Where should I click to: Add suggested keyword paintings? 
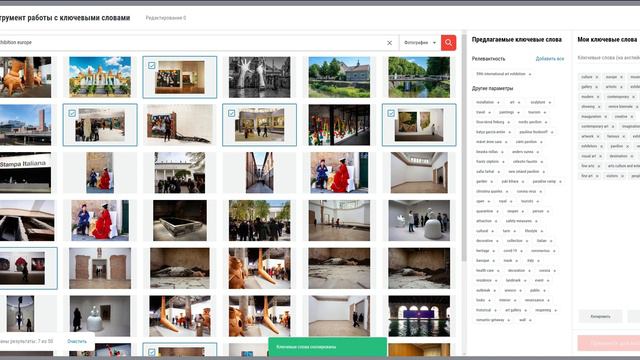[x=518, y=113]
